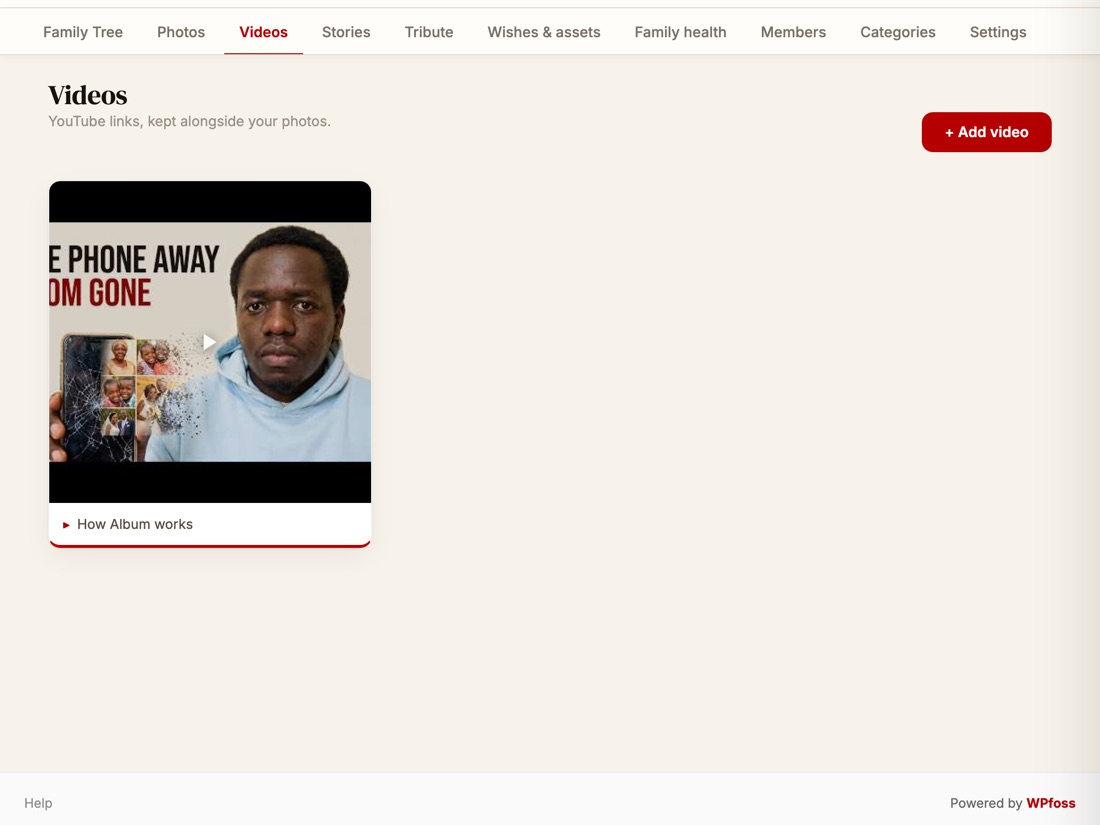This screenshot has width=1100, height=825.
Task: Click the YouTube links subtitle text
Action: (x=189, y=121)
